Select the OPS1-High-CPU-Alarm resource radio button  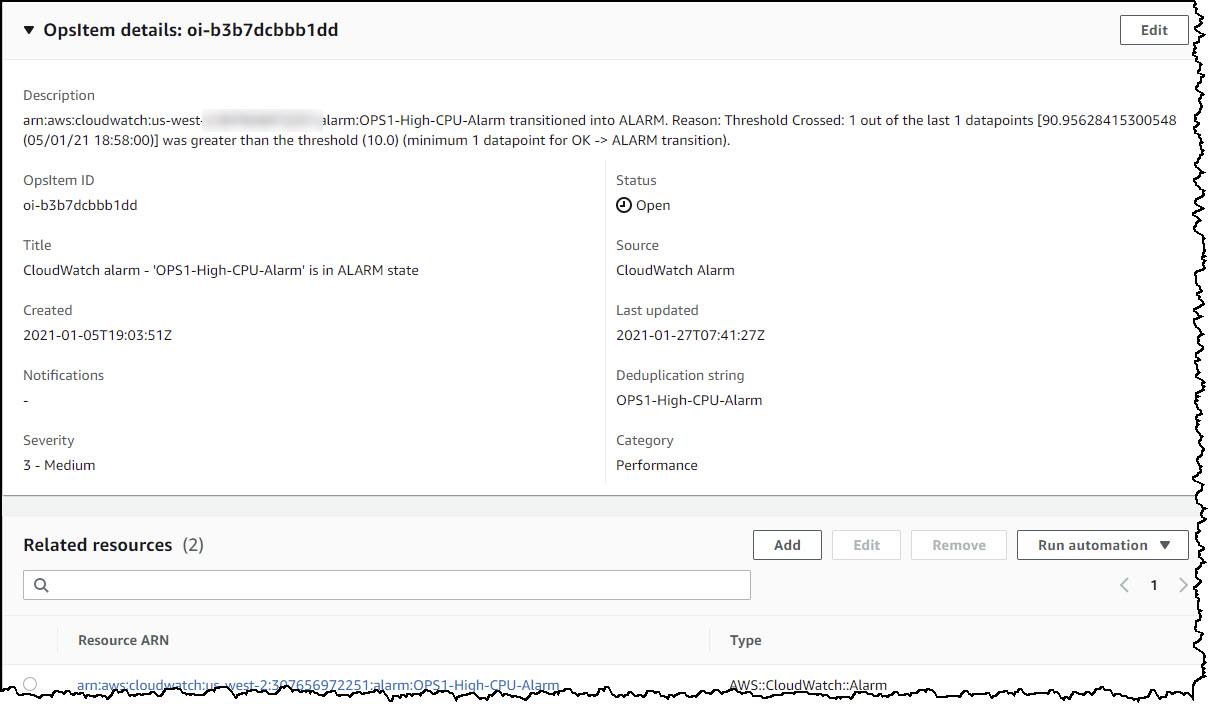click(x=30, y=684)
